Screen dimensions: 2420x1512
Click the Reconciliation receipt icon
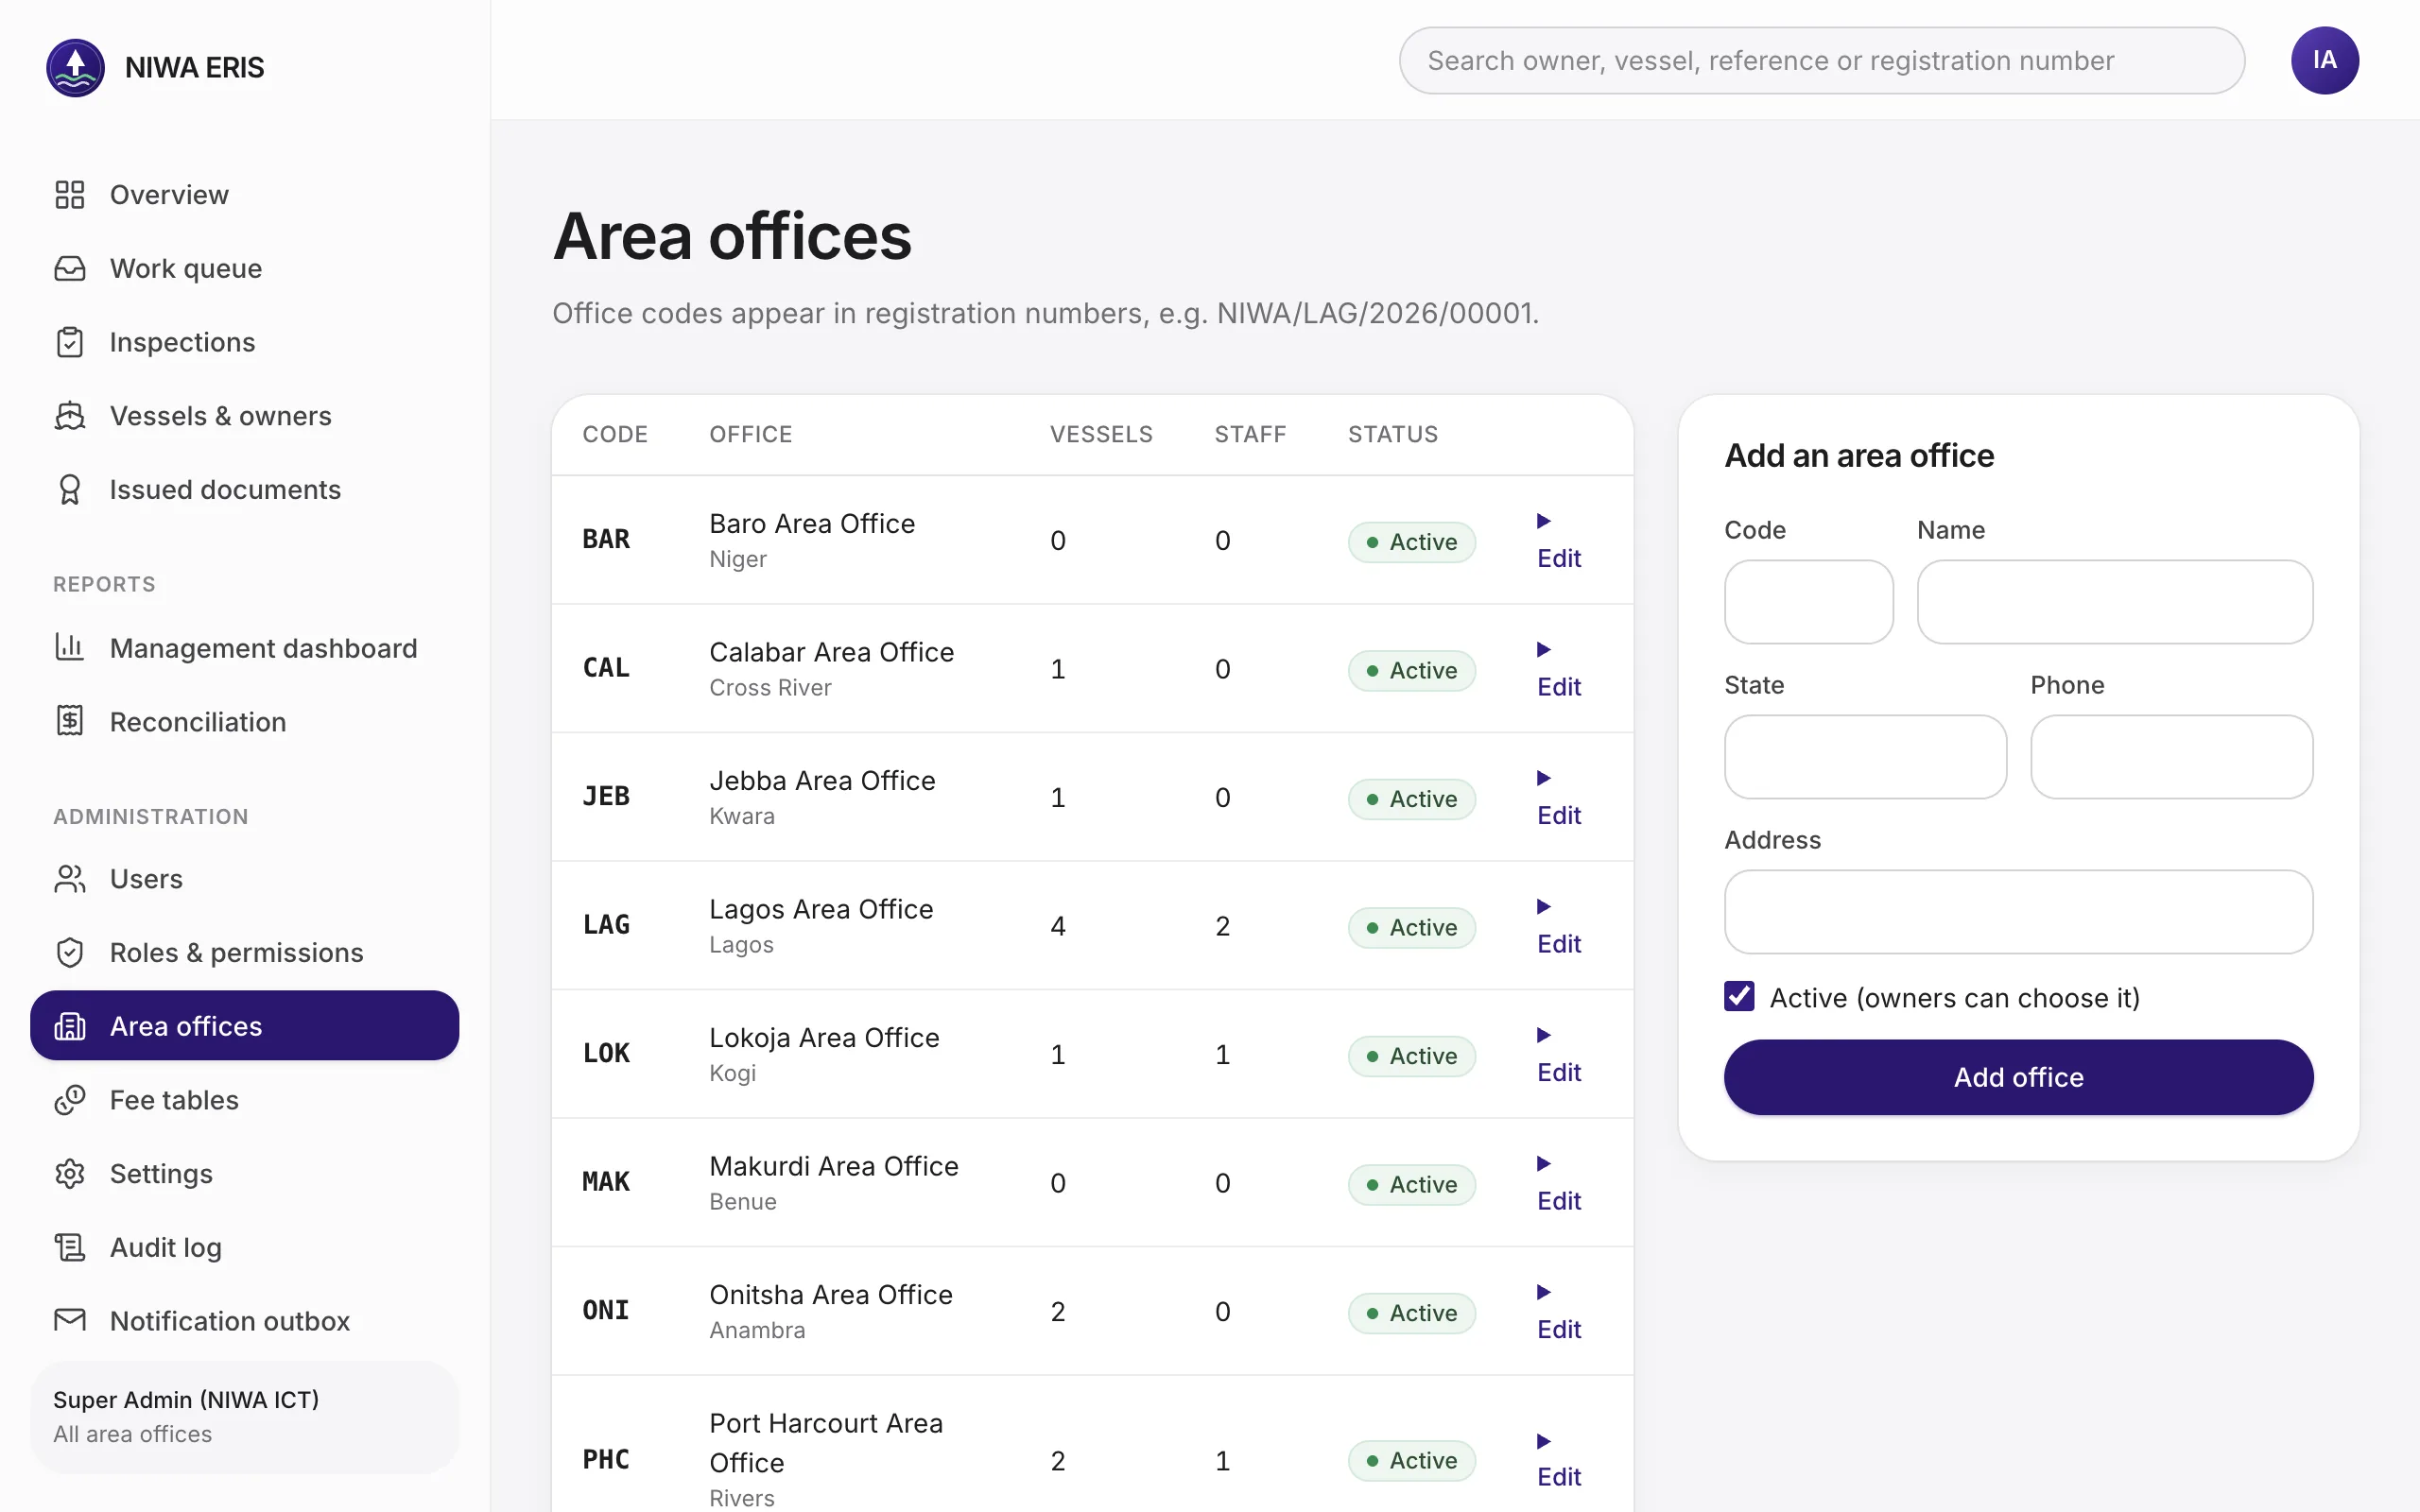pyautogui.click(x=69, y=722)
